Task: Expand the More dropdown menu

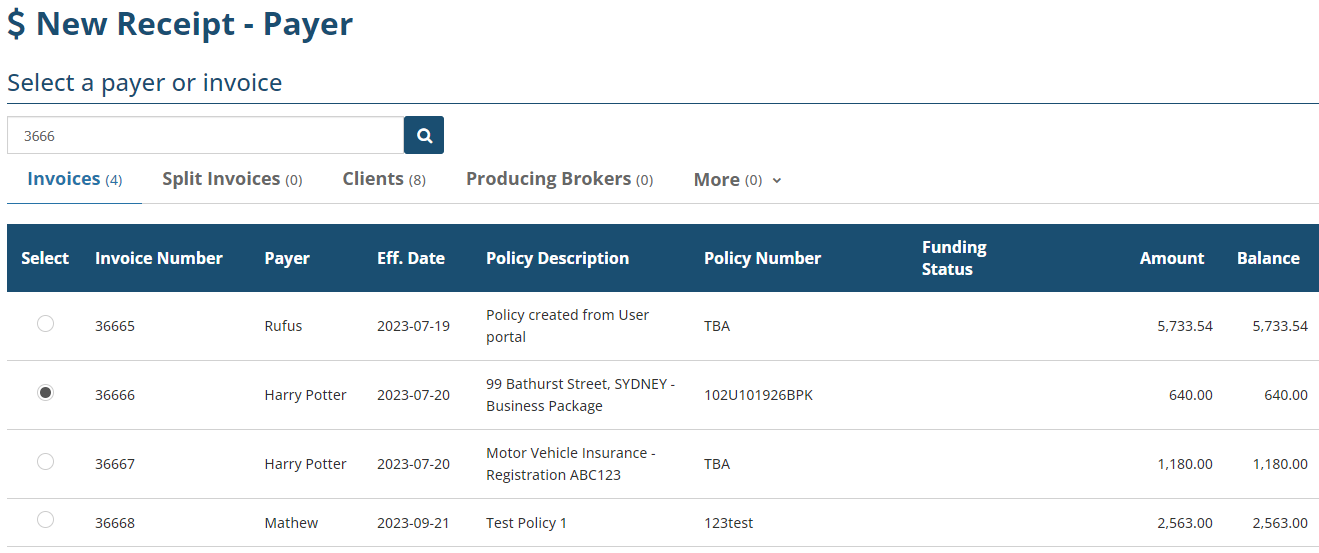Action: tap(737, 180)
